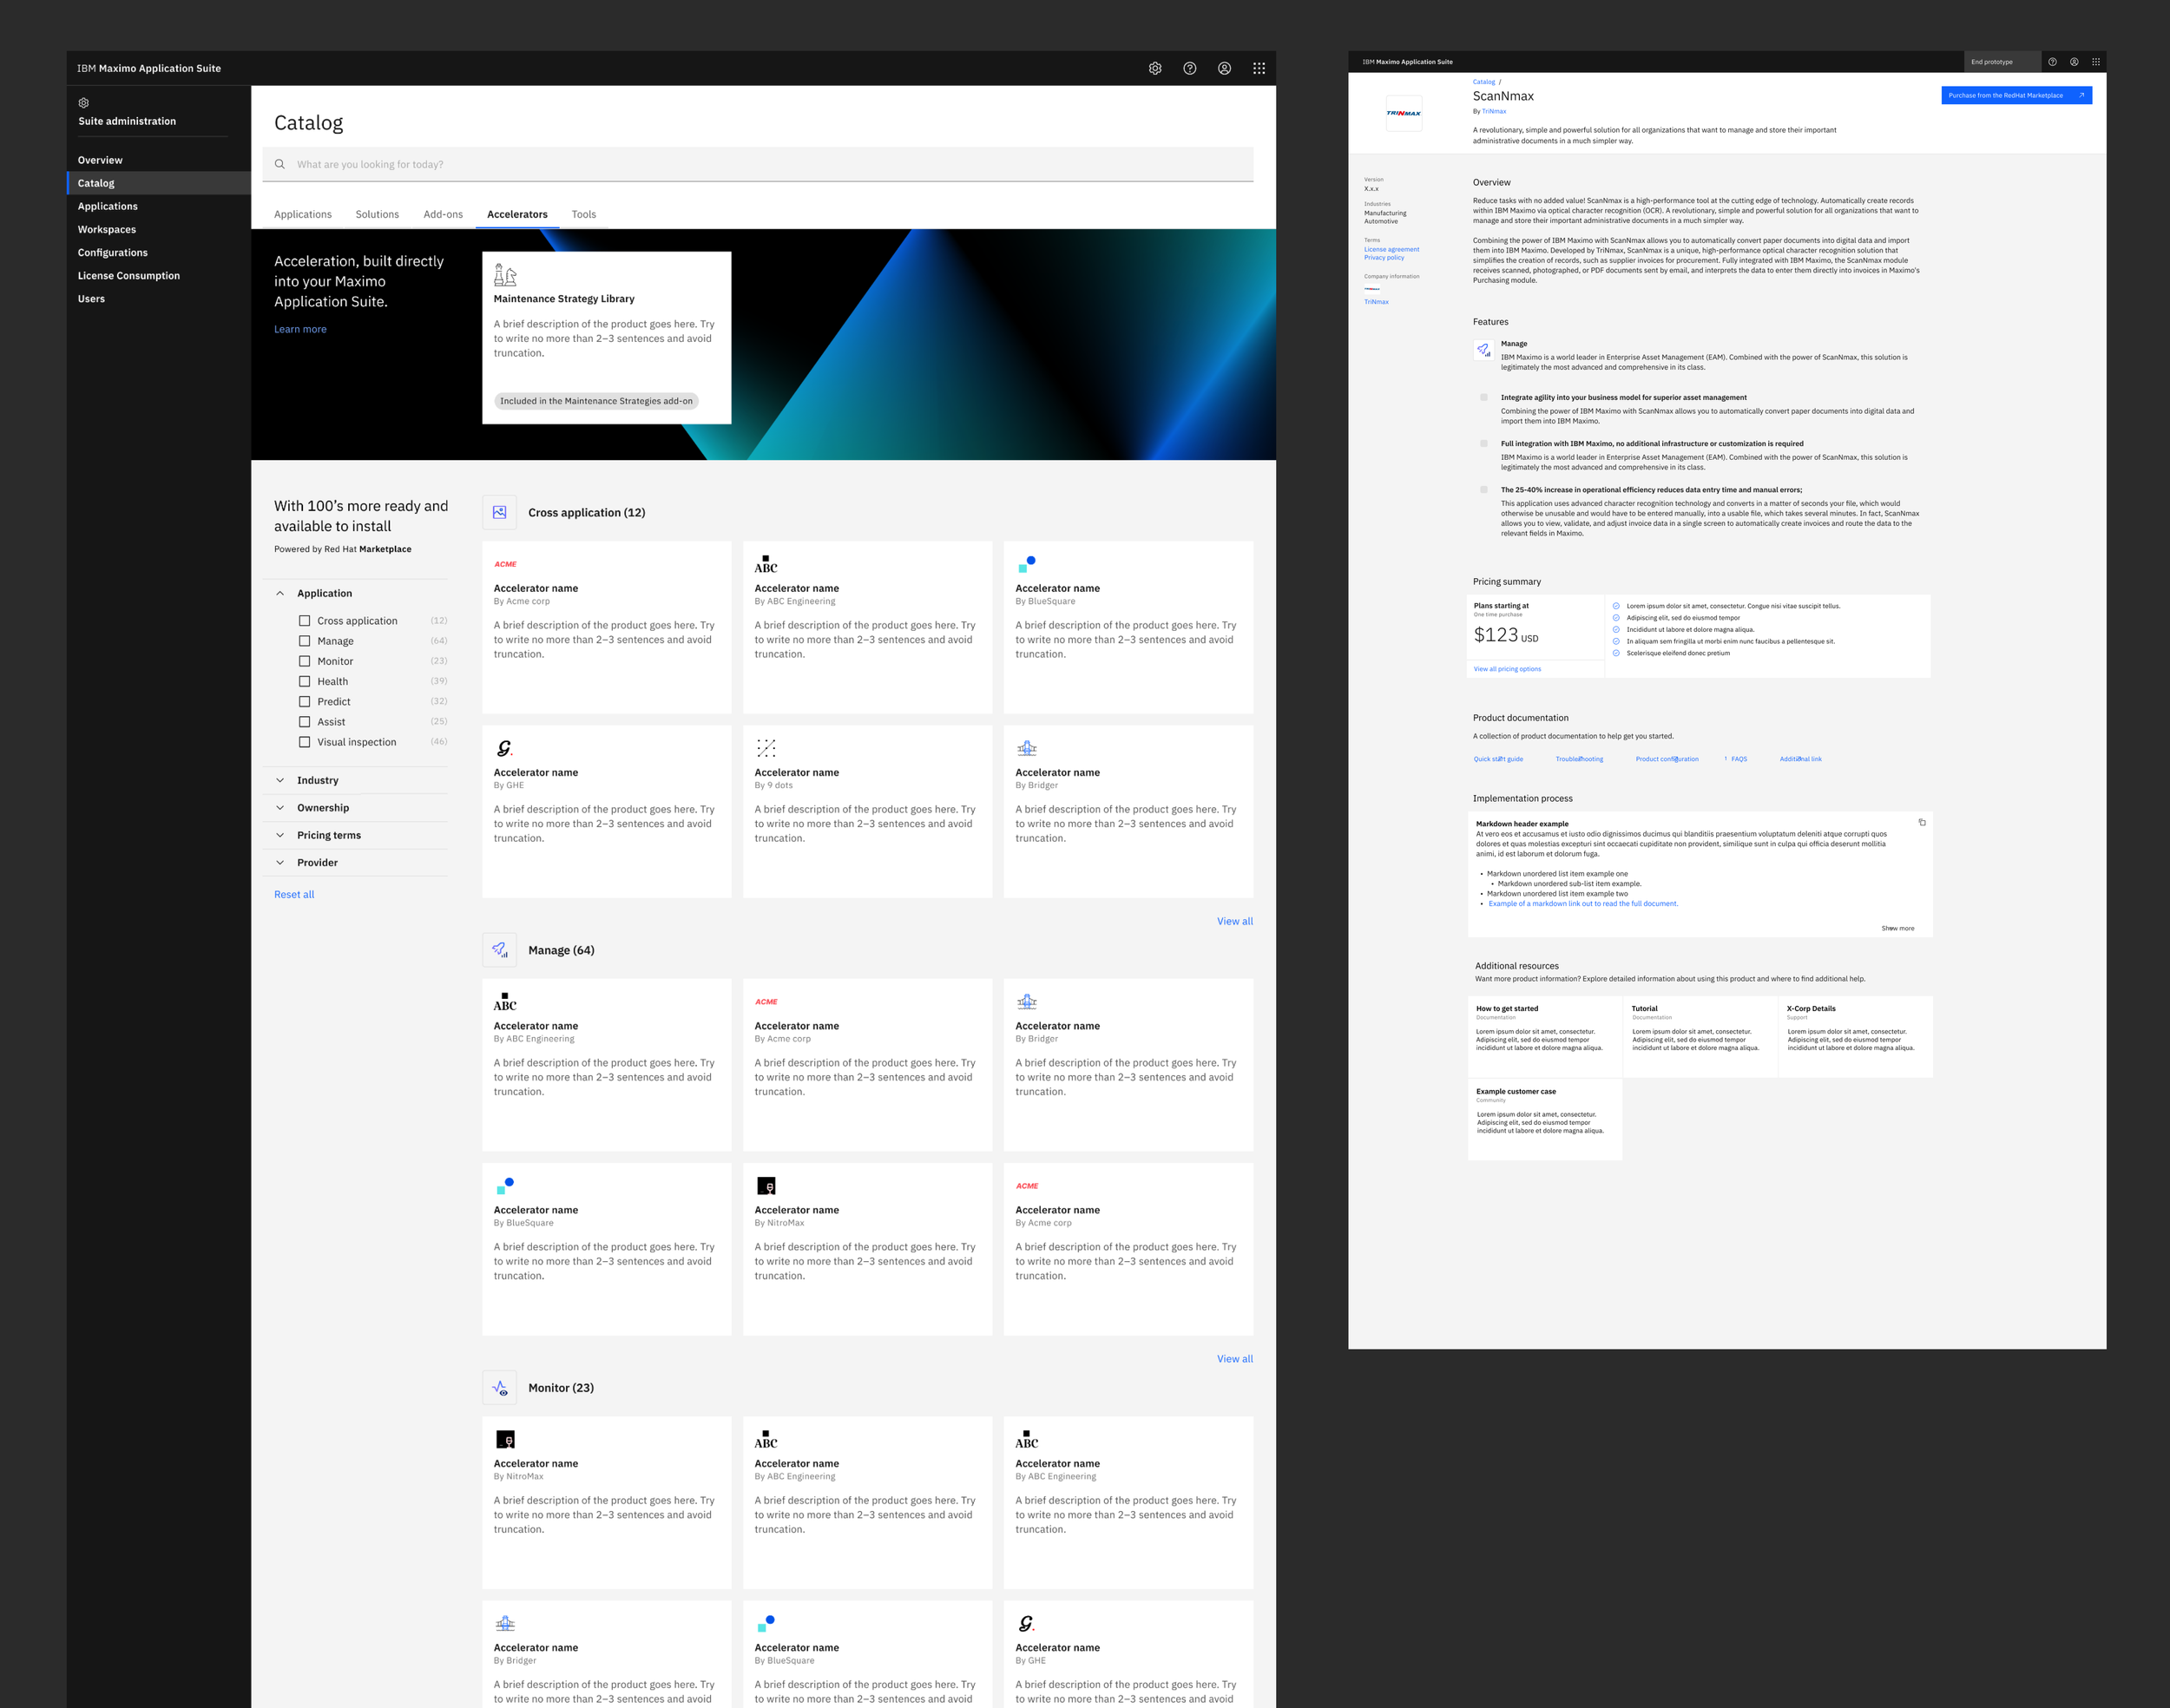The image size is (2170, 1708).
Task: Collapse the Application filter section
Action: pyautogui.click(x=281, y=592)
